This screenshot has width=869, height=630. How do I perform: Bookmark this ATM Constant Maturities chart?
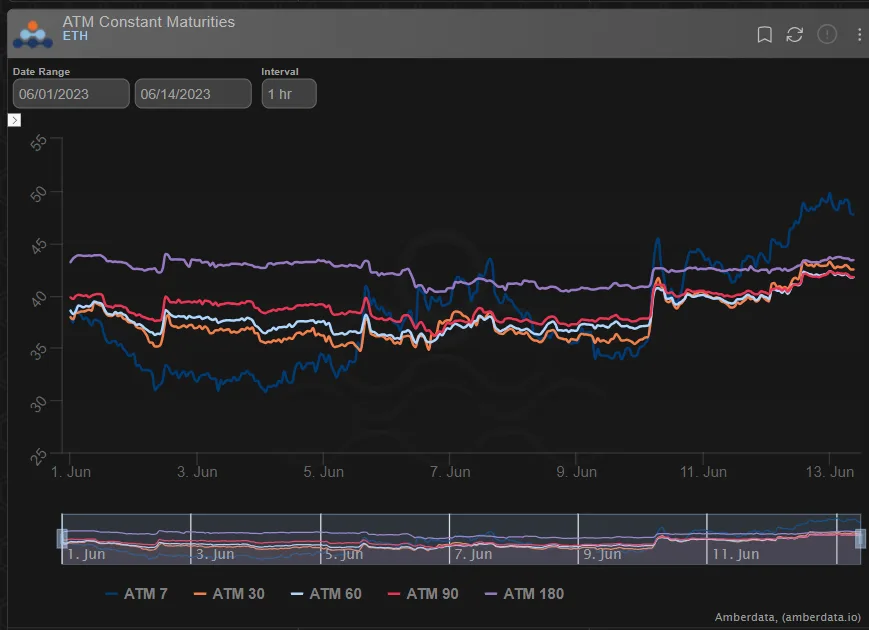[x=764, y=34]
